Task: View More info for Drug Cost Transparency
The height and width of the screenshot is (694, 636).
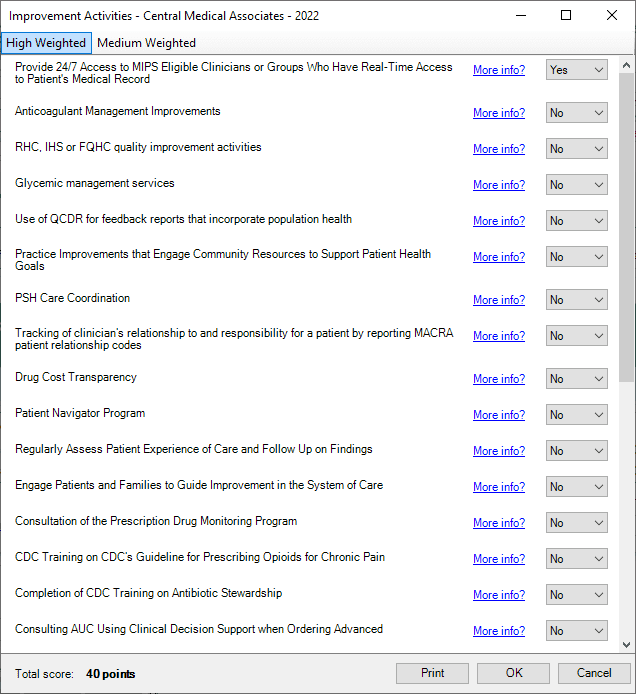Action: 498,379
